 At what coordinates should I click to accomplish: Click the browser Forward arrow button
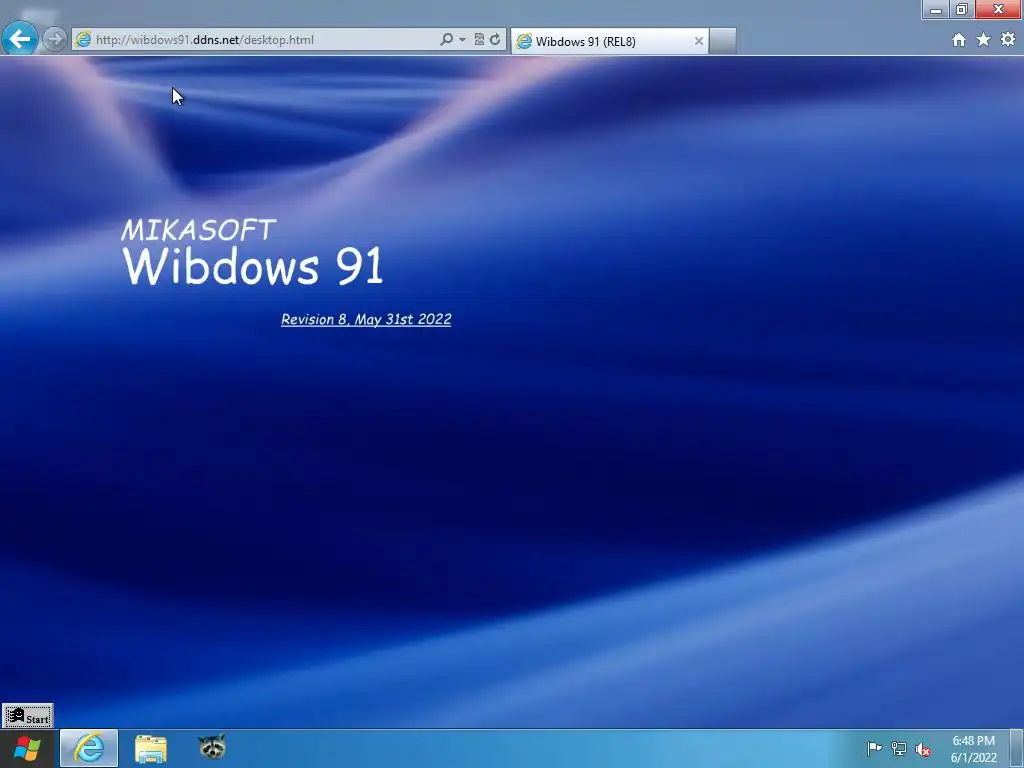[55, 39]
